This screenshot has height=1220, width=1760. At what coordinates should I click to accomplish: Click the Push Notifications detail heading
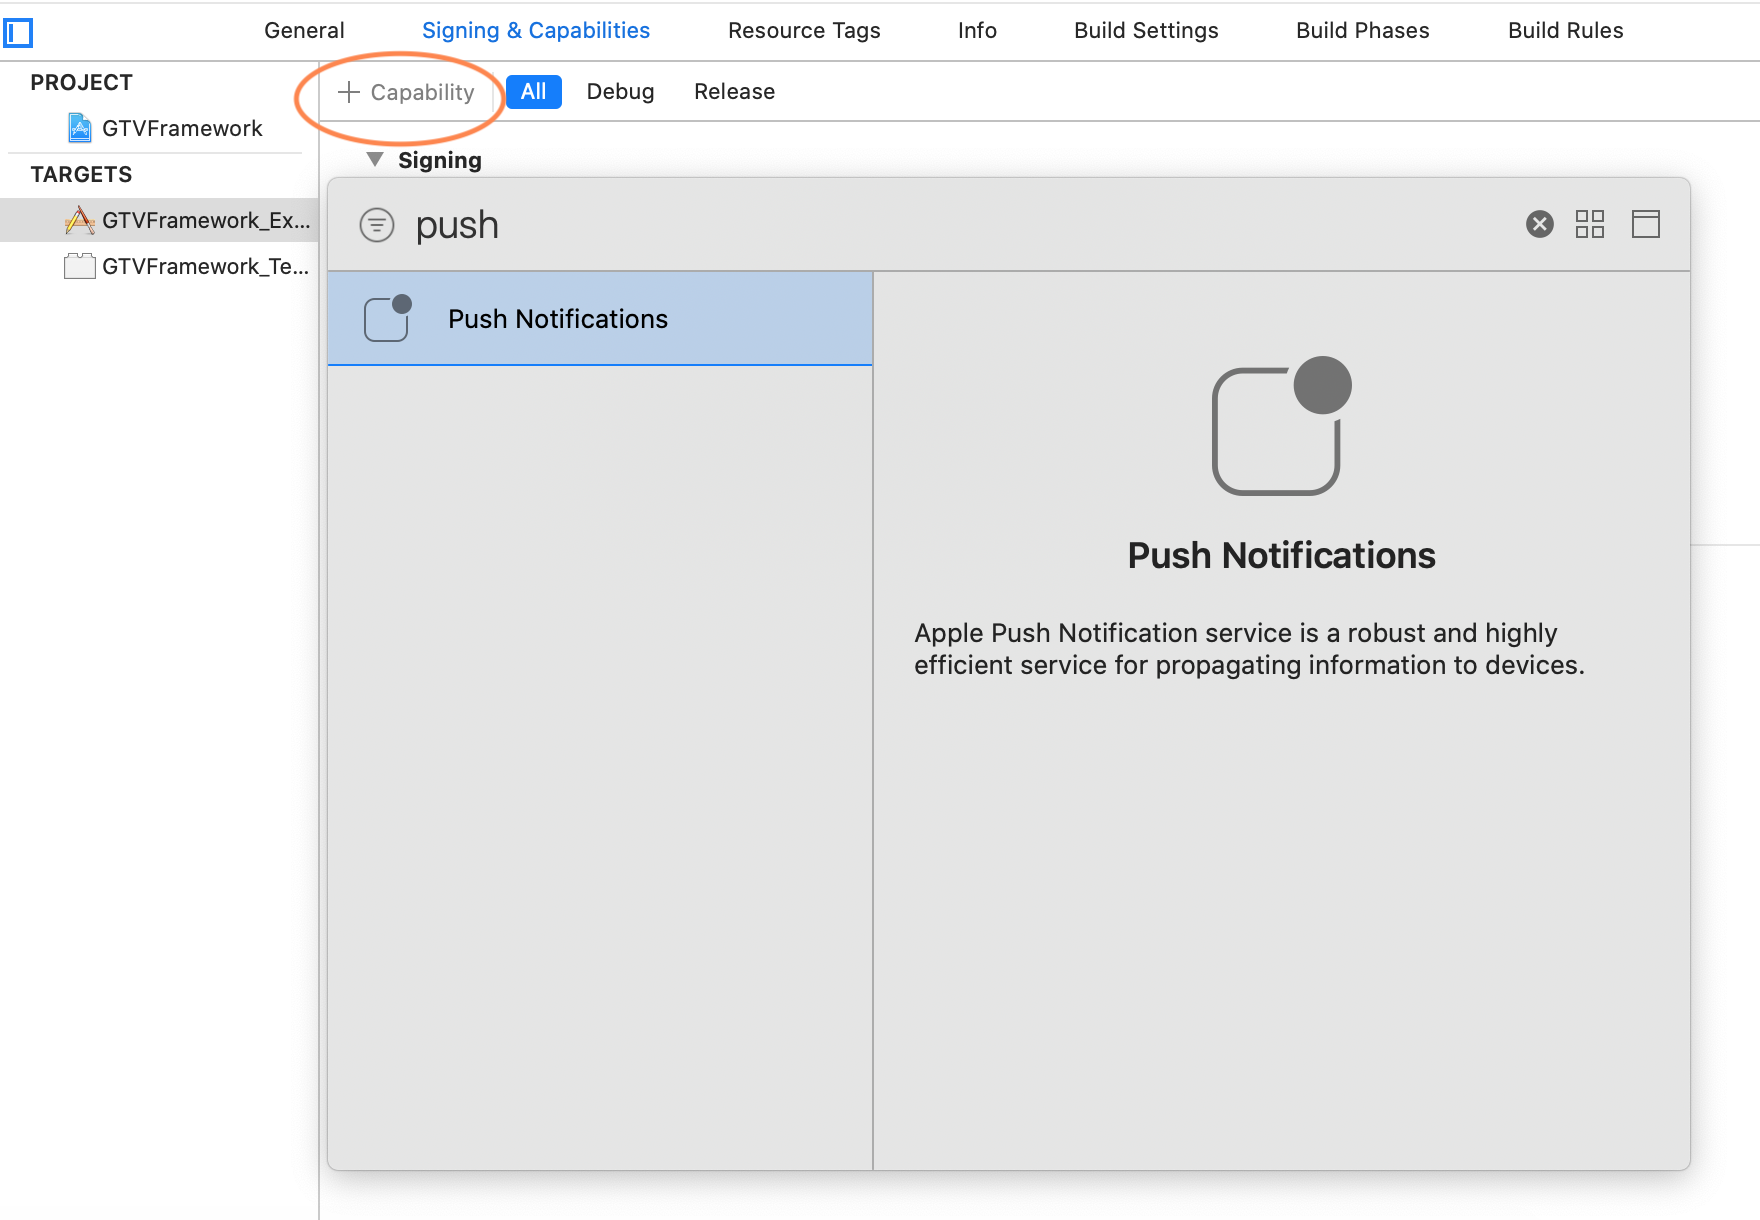click(x=1281, y=556)
